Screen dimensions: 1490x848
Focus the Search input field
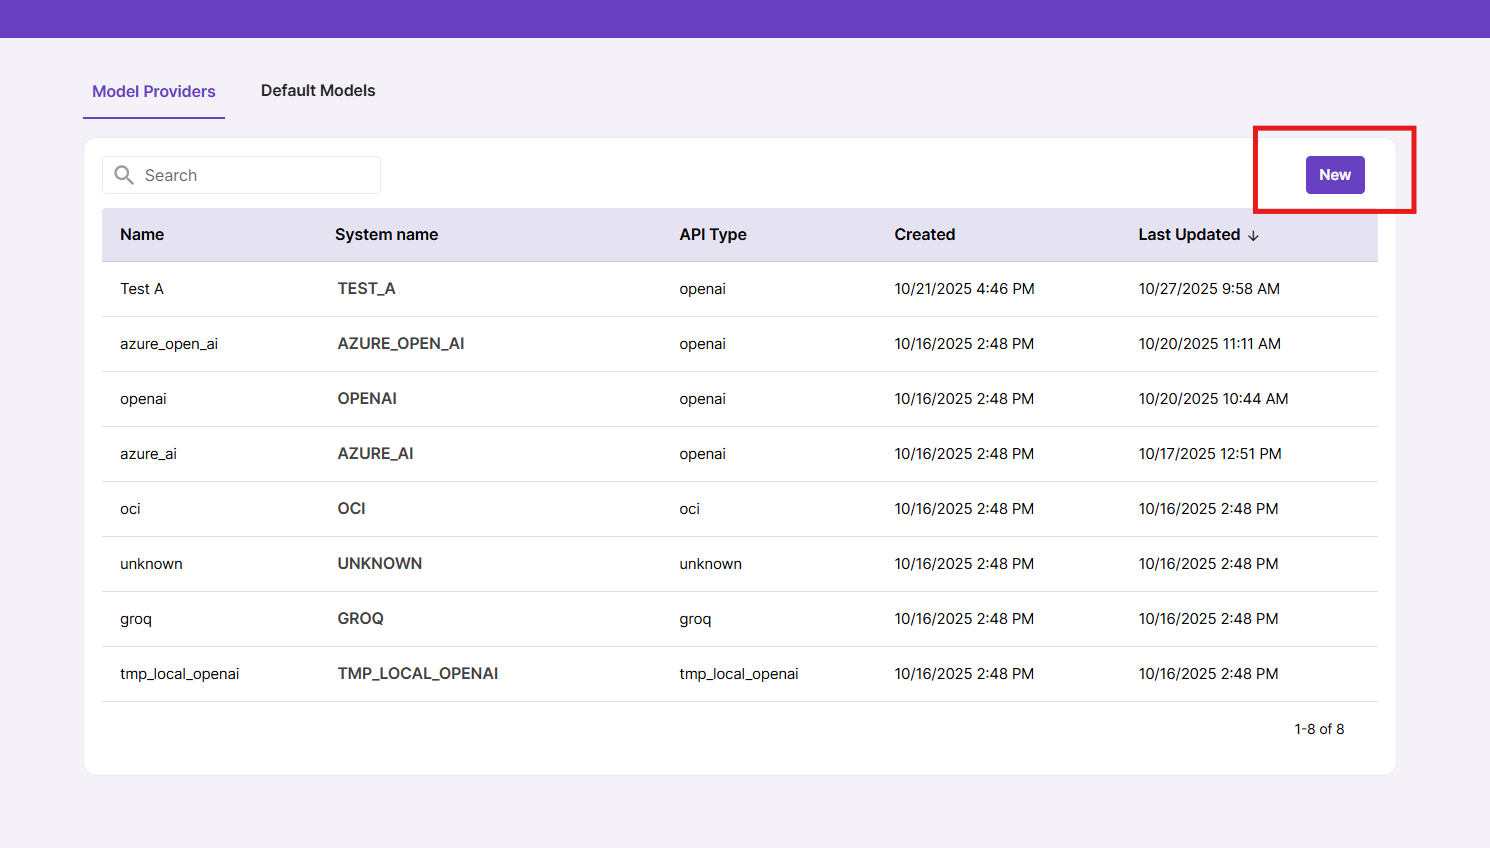(x=255, y=175)
